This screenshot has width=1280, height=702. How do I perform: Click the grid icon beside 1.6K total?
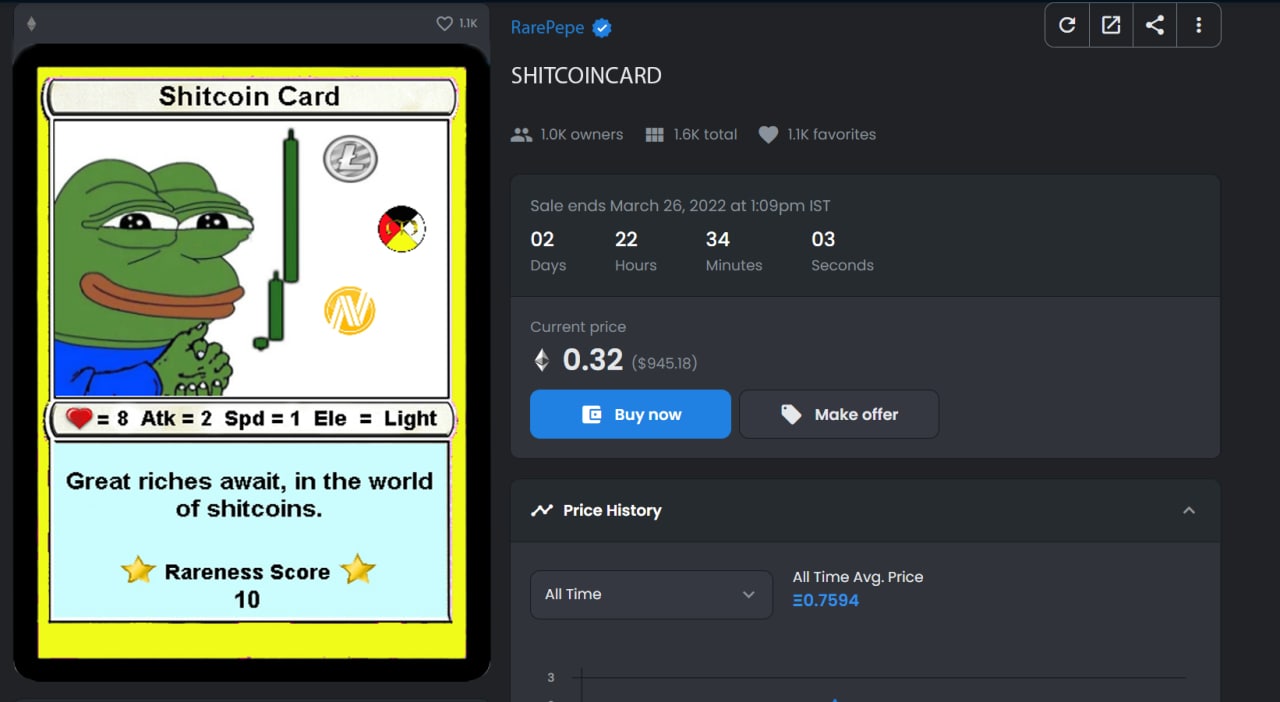655,135
